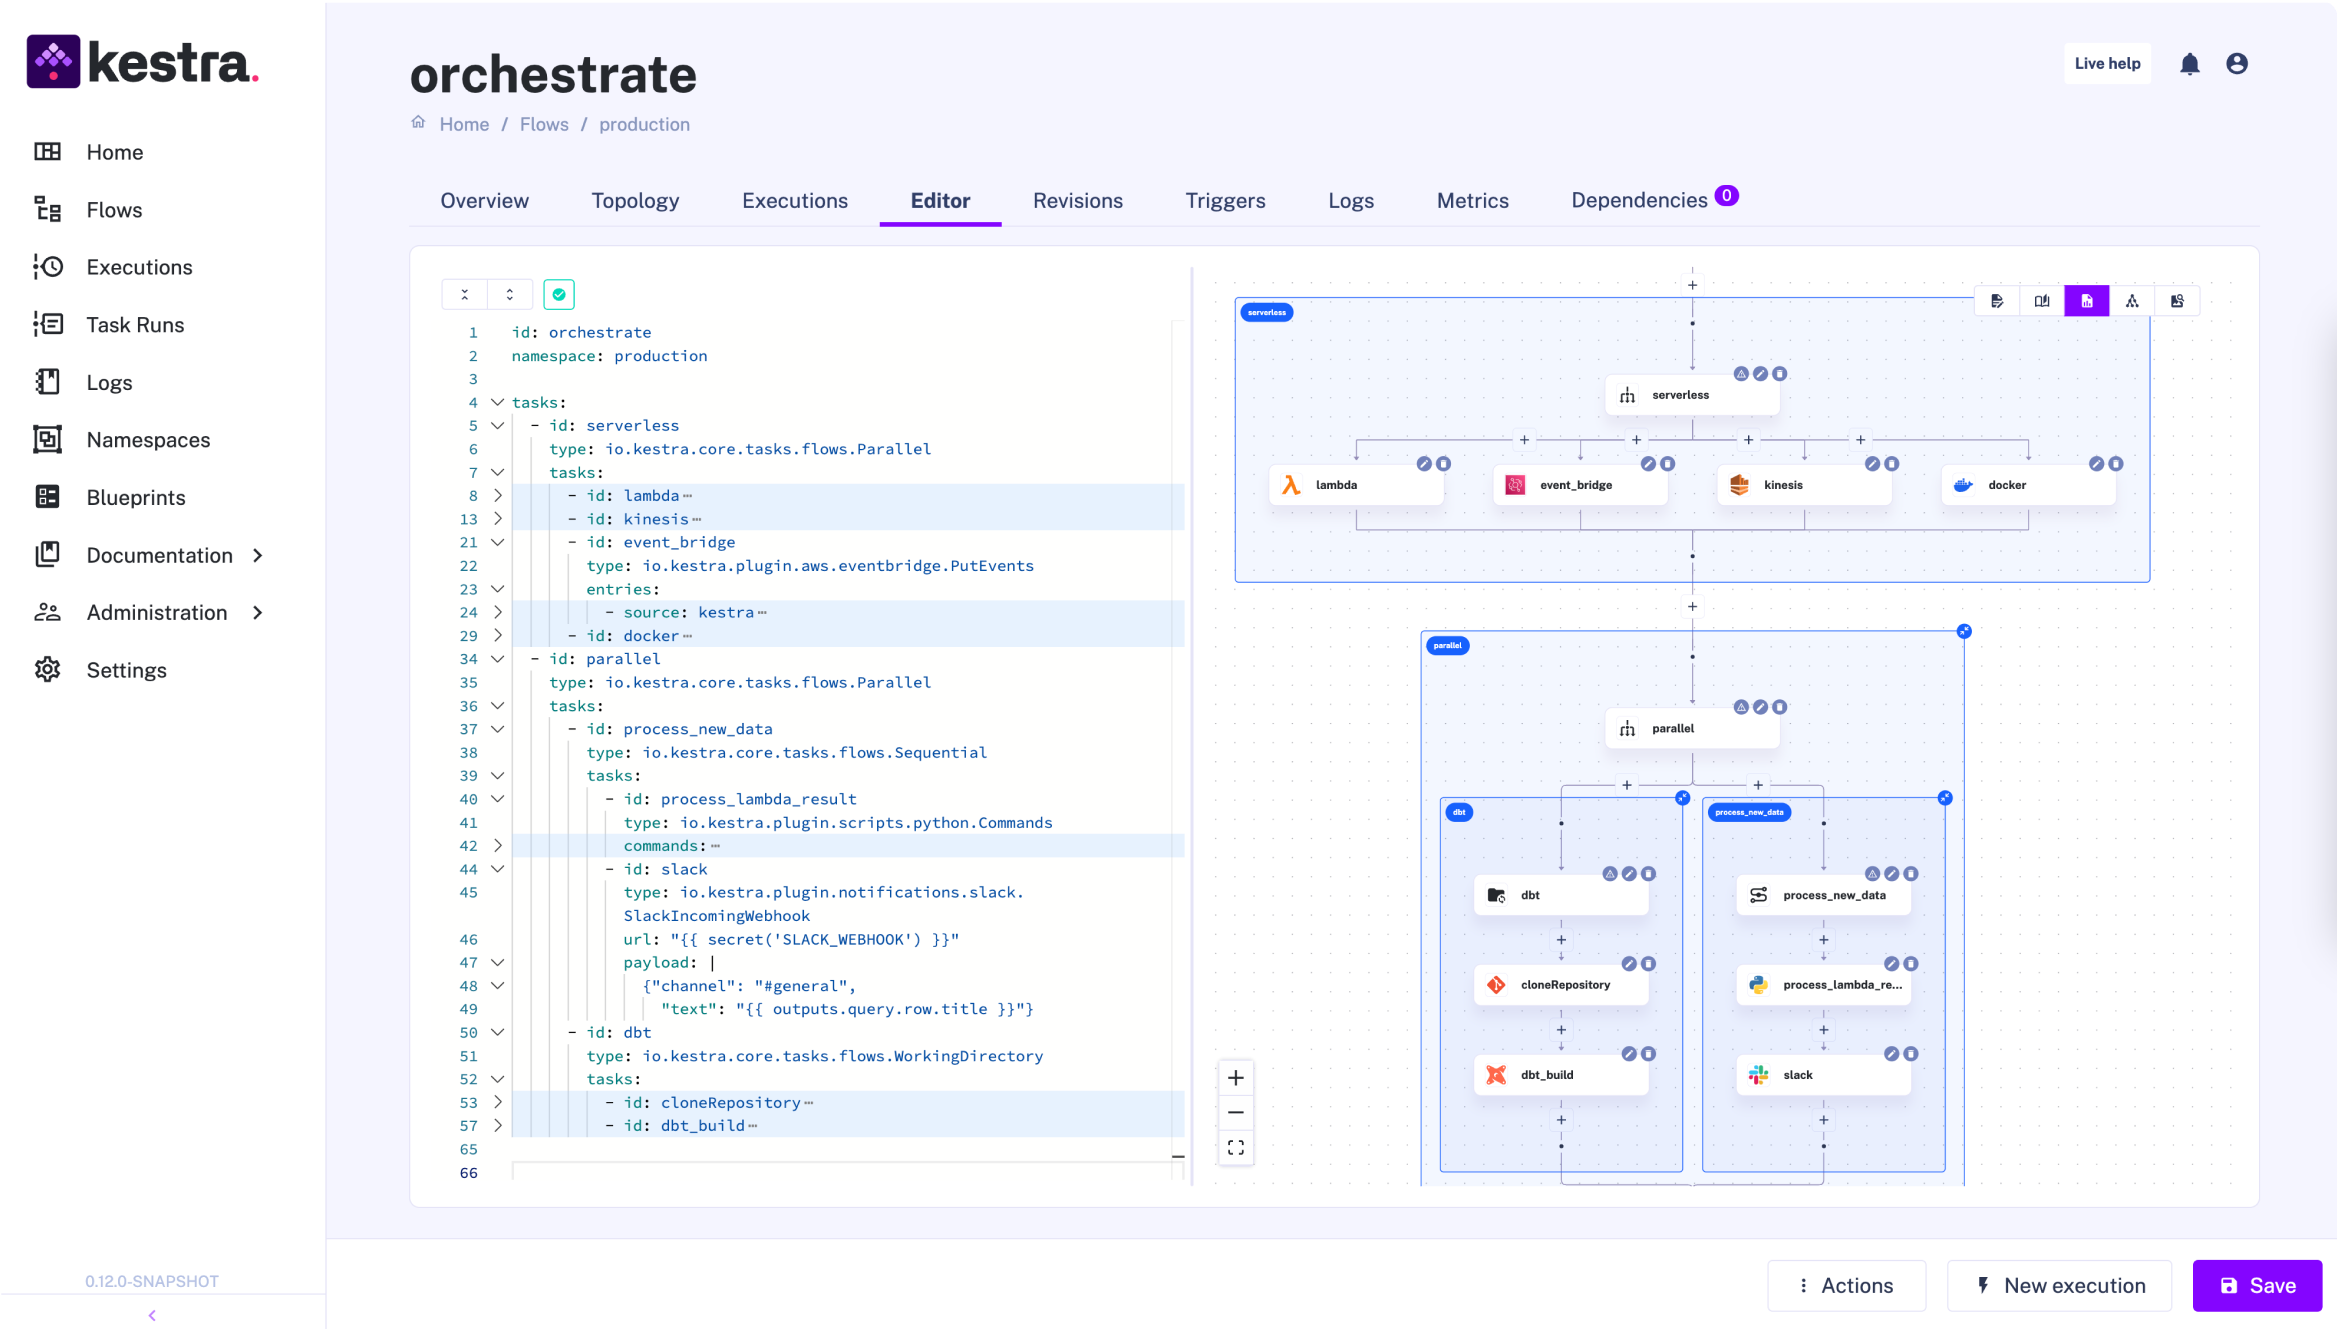Click the notifications bell icon
The image size is (2337, 1329).
pos(2189,64)
